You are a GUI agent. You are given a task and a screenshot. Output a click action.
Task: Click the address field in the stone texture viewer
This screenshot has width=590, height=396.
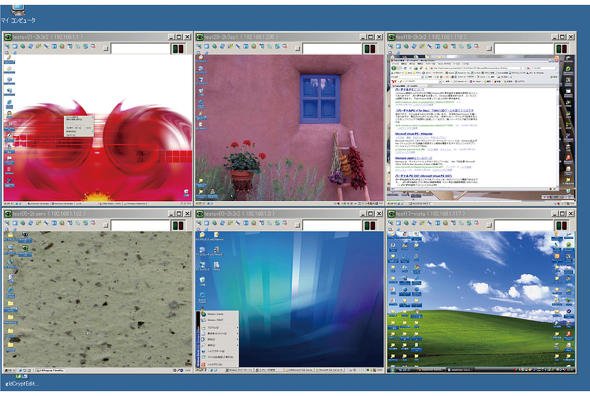click(x=140, y=225)
